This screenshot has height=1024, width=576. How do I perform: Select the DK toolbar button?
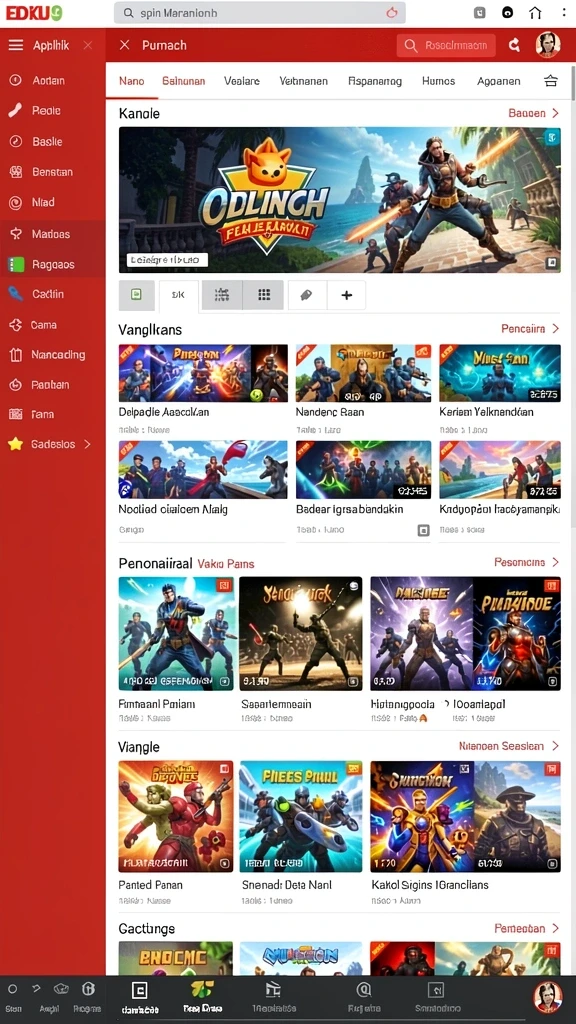point(178,295)
